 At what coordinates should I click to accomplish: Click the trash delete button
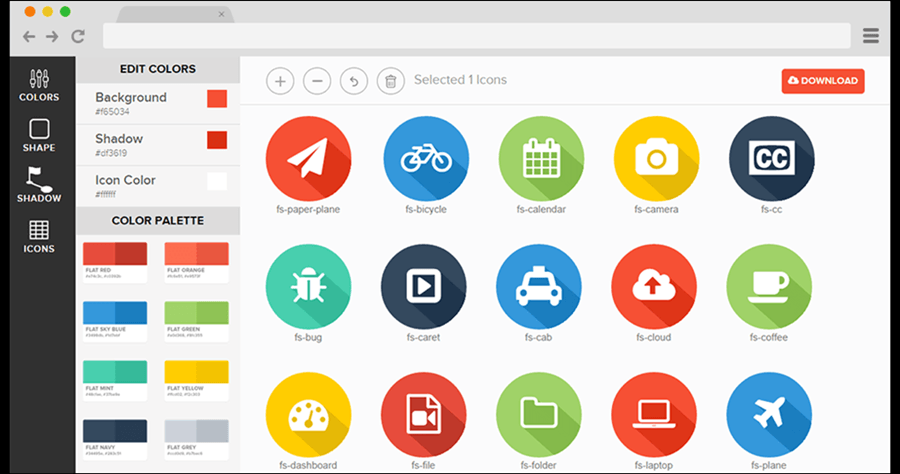tap(390, 81)
